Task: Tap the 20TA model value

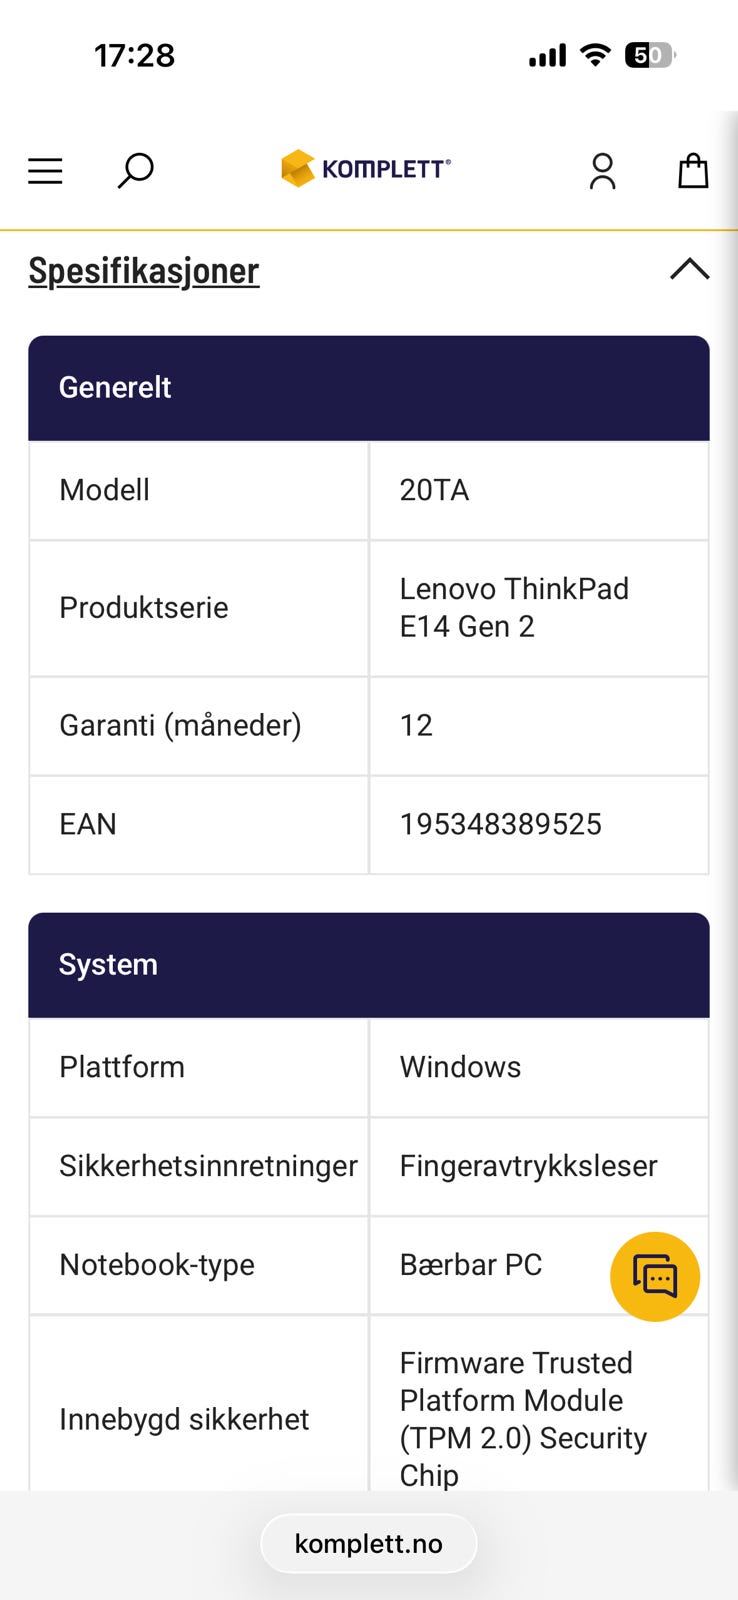Action: [435, 490]
